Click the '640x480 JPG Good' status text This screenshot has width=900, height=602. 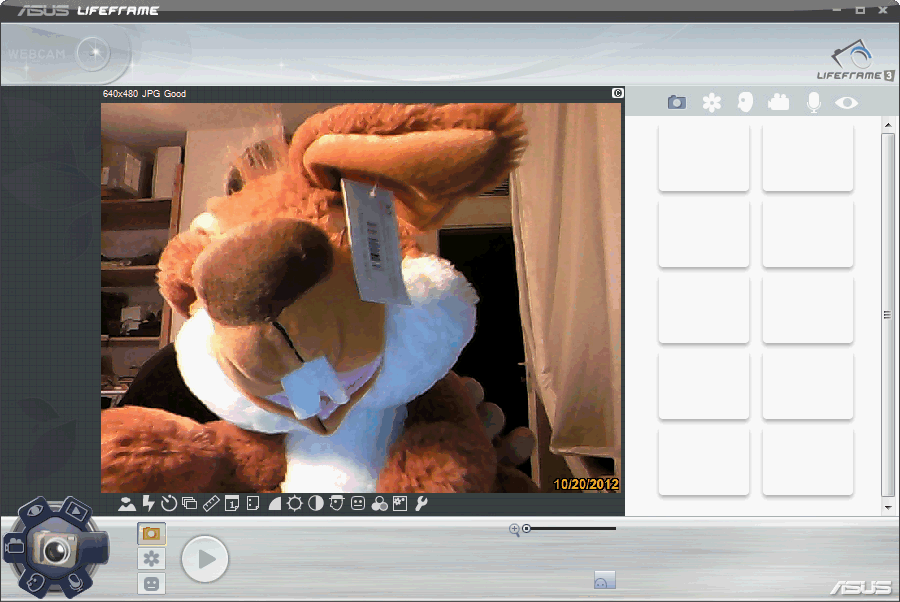pos(144,94)
